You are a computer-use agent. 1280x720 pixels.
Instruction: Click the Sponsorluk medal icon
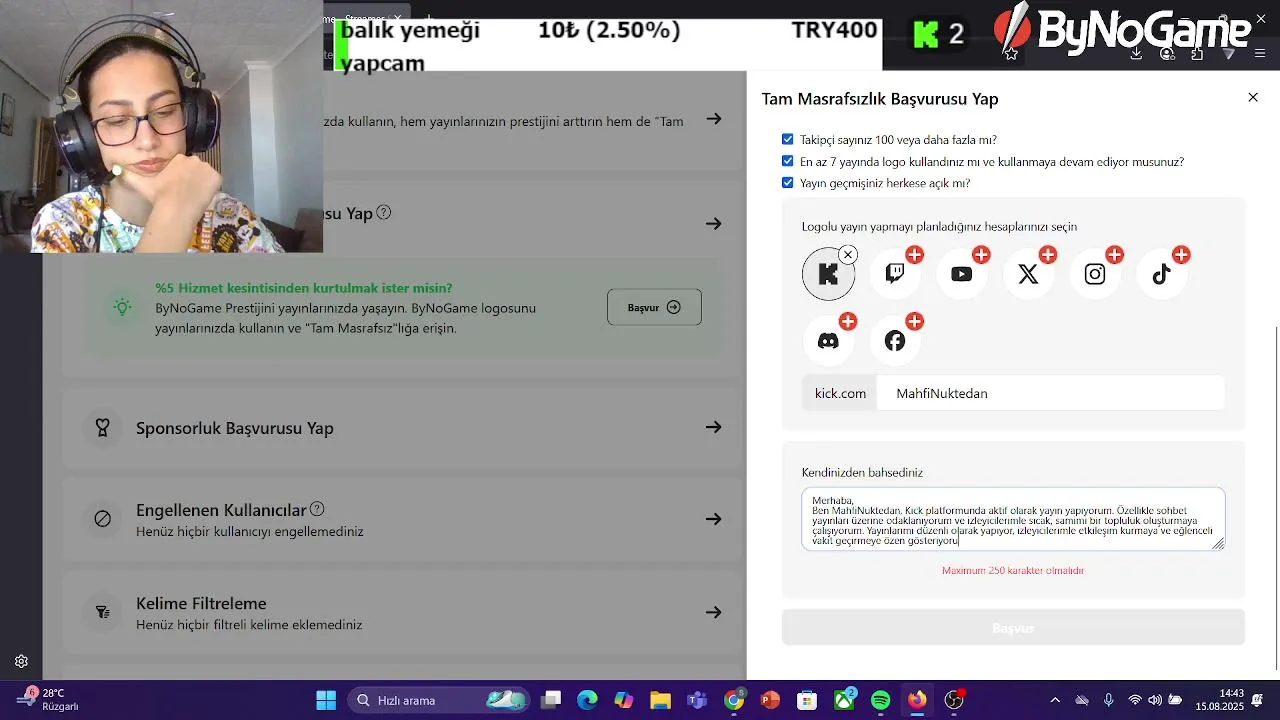(102, 428)
